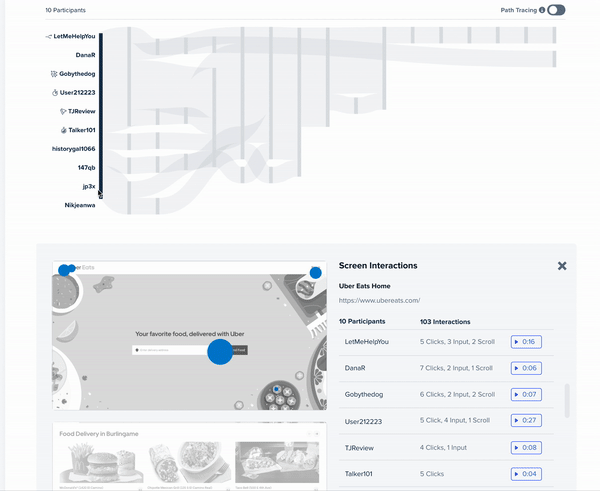This screenshot has height=491, width=600.
Task: Play Talker101 clip at 0:04
Action: coord(526,474)
